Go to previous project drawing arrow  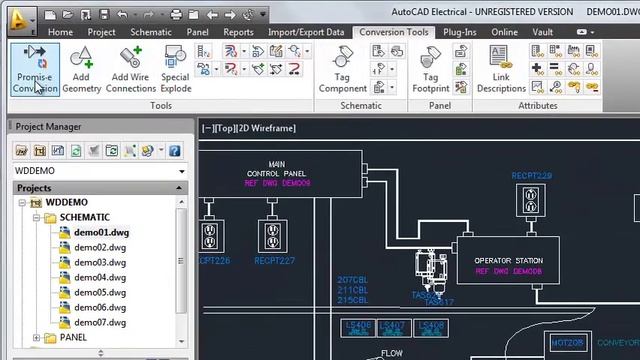tap(212, 16)
